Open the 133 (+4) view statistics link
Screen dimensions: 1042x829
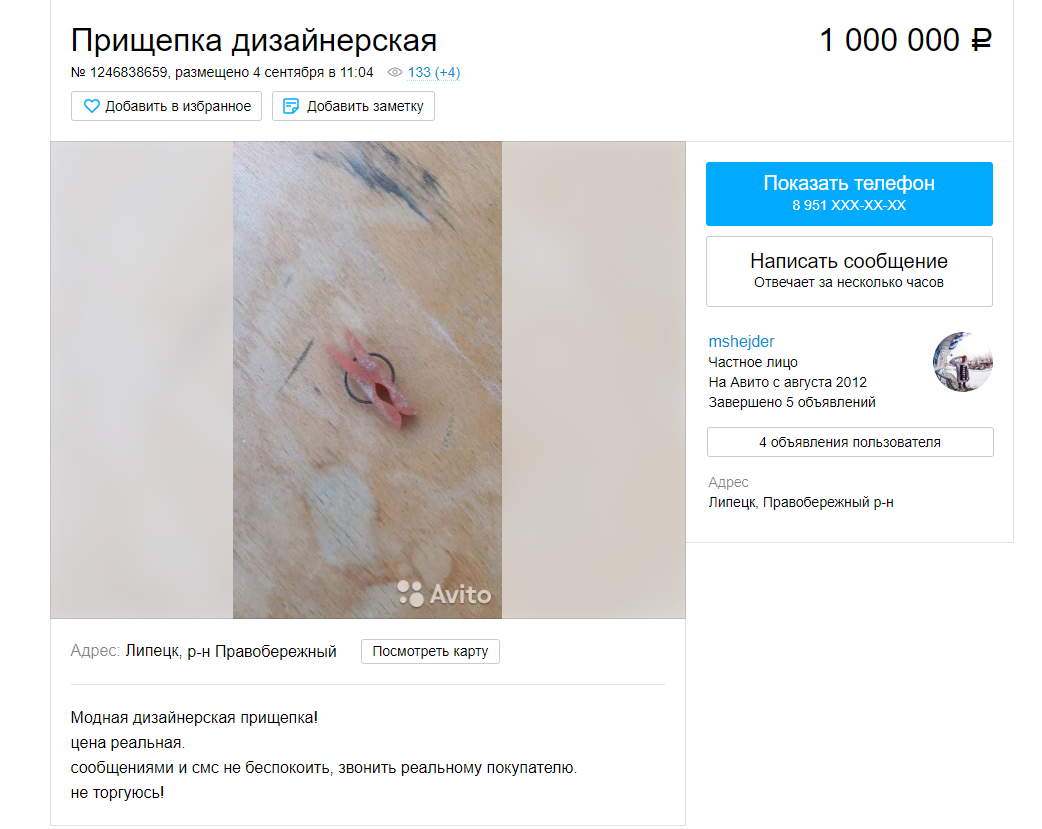point(434,72)
